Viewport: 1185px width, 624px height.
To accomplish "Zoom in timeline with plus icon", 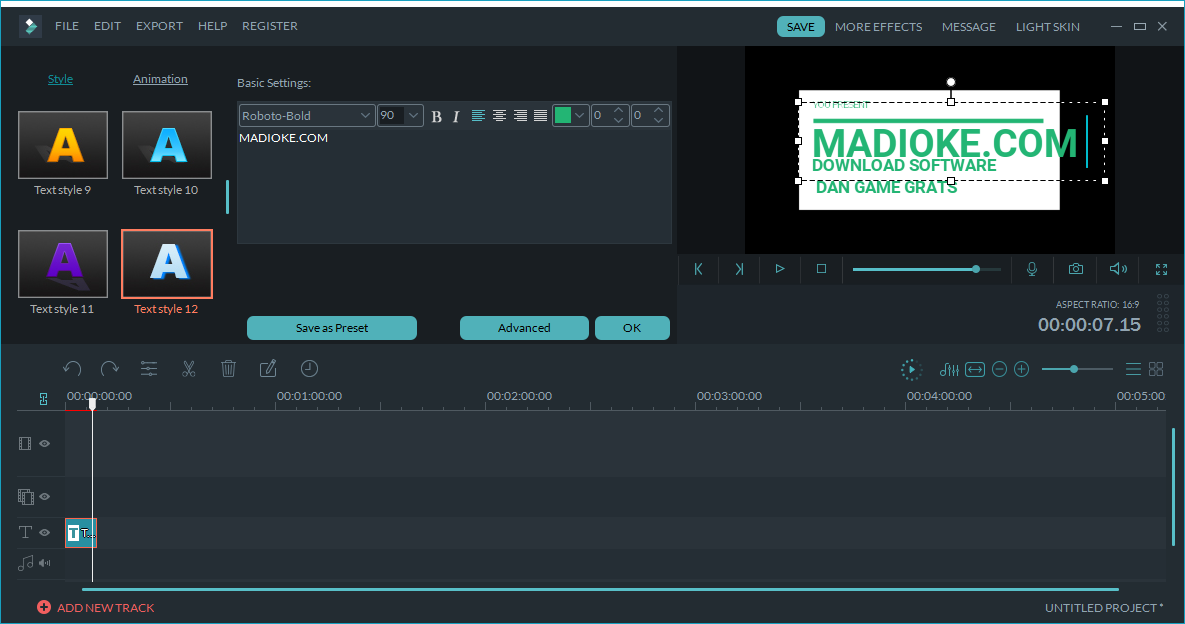I will (x=1022, y=369).
